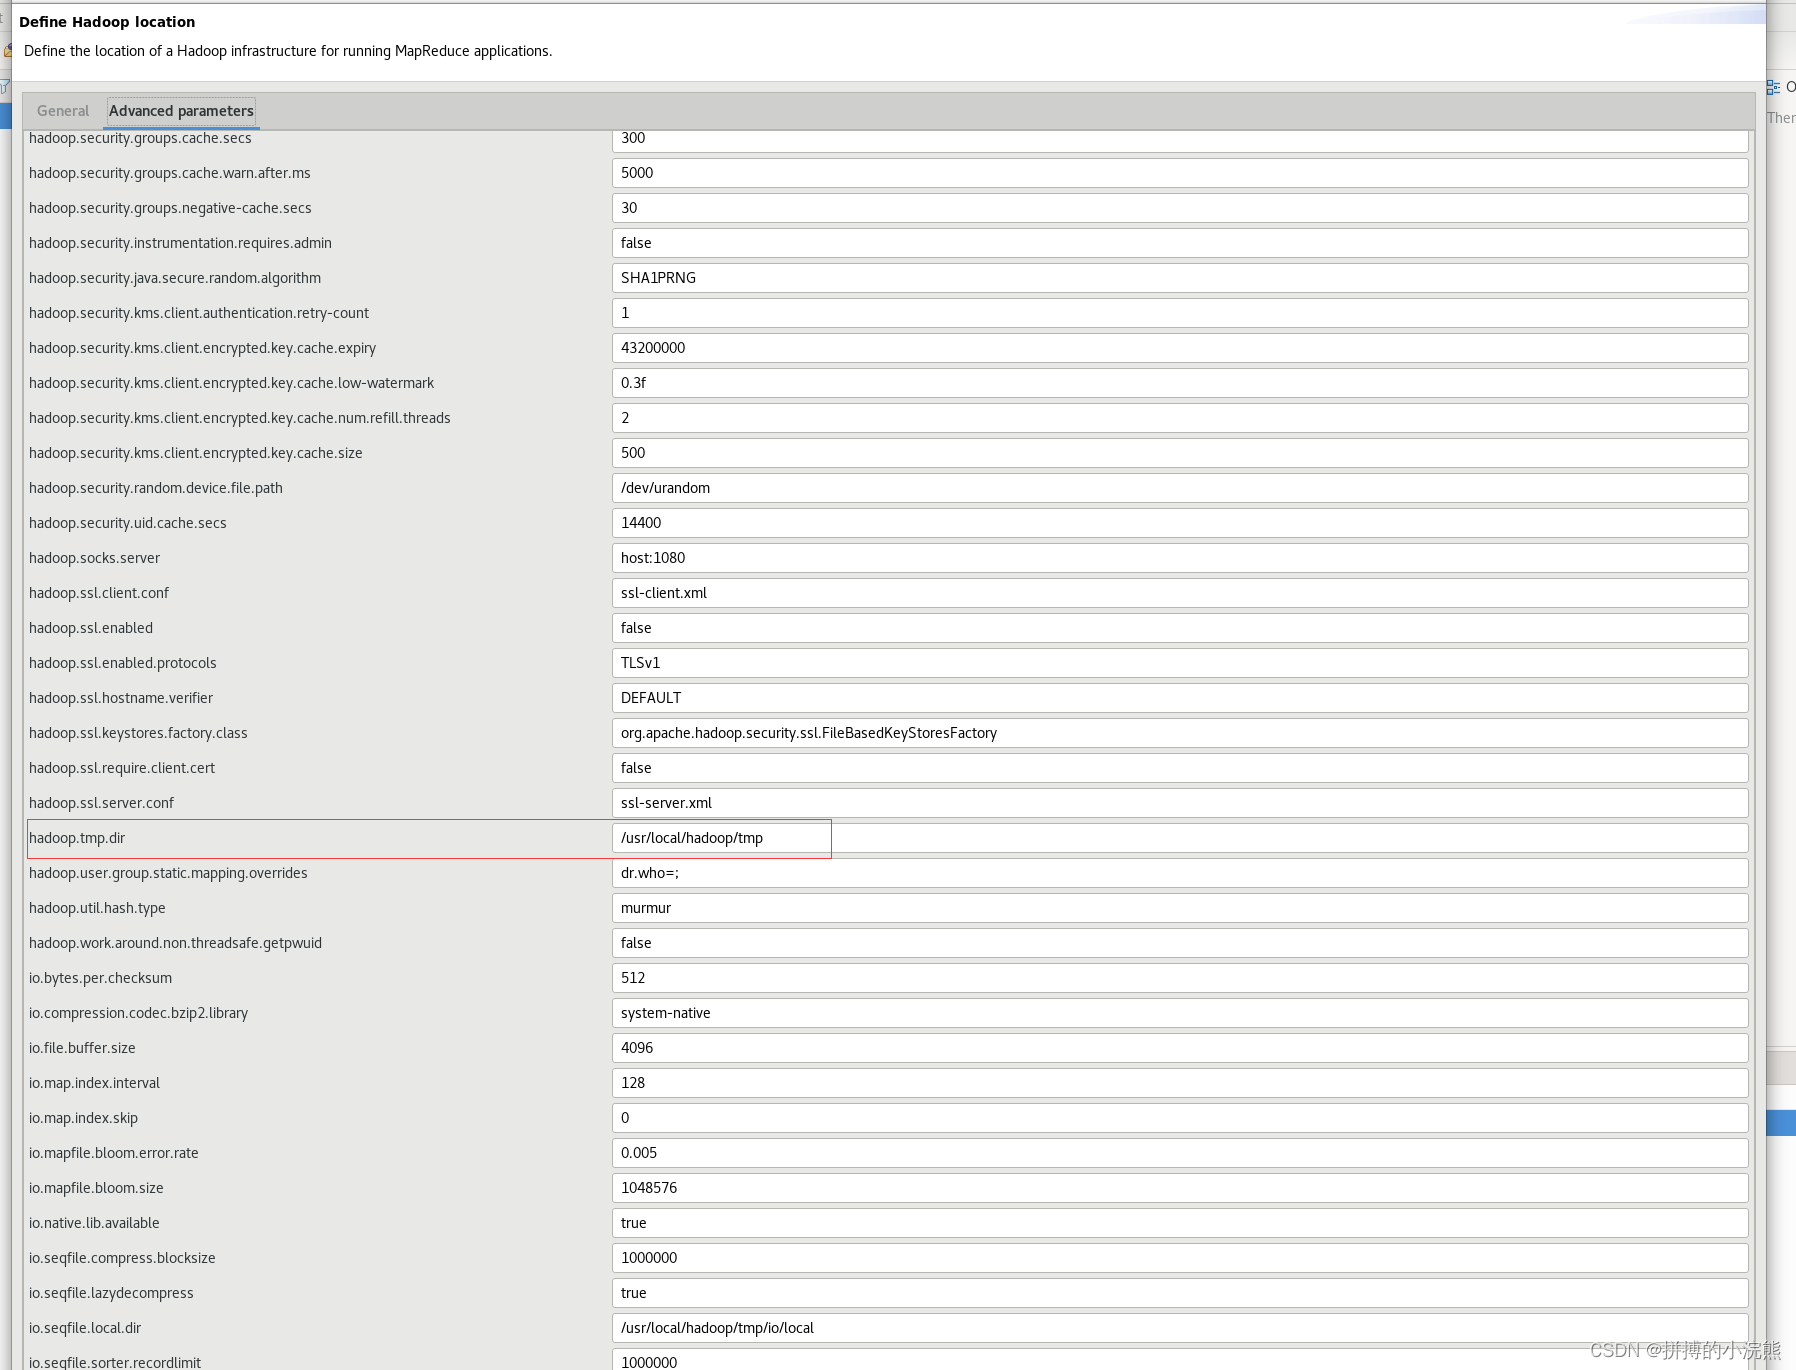Edit io.map.index.interval field
This screenshot has width=1796, height=1370.
[x=1180, y=1083]
